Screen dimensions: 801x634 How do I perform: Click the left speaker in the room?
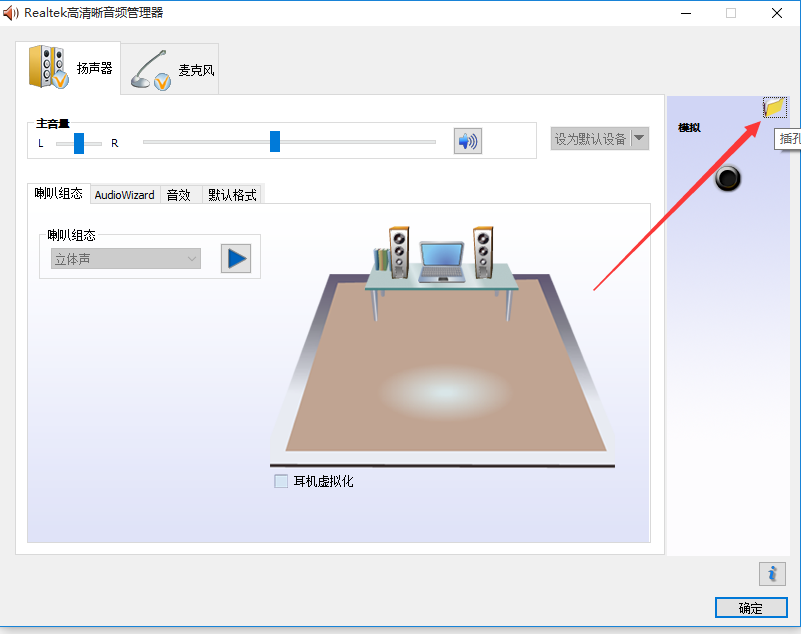pos(399,252)
